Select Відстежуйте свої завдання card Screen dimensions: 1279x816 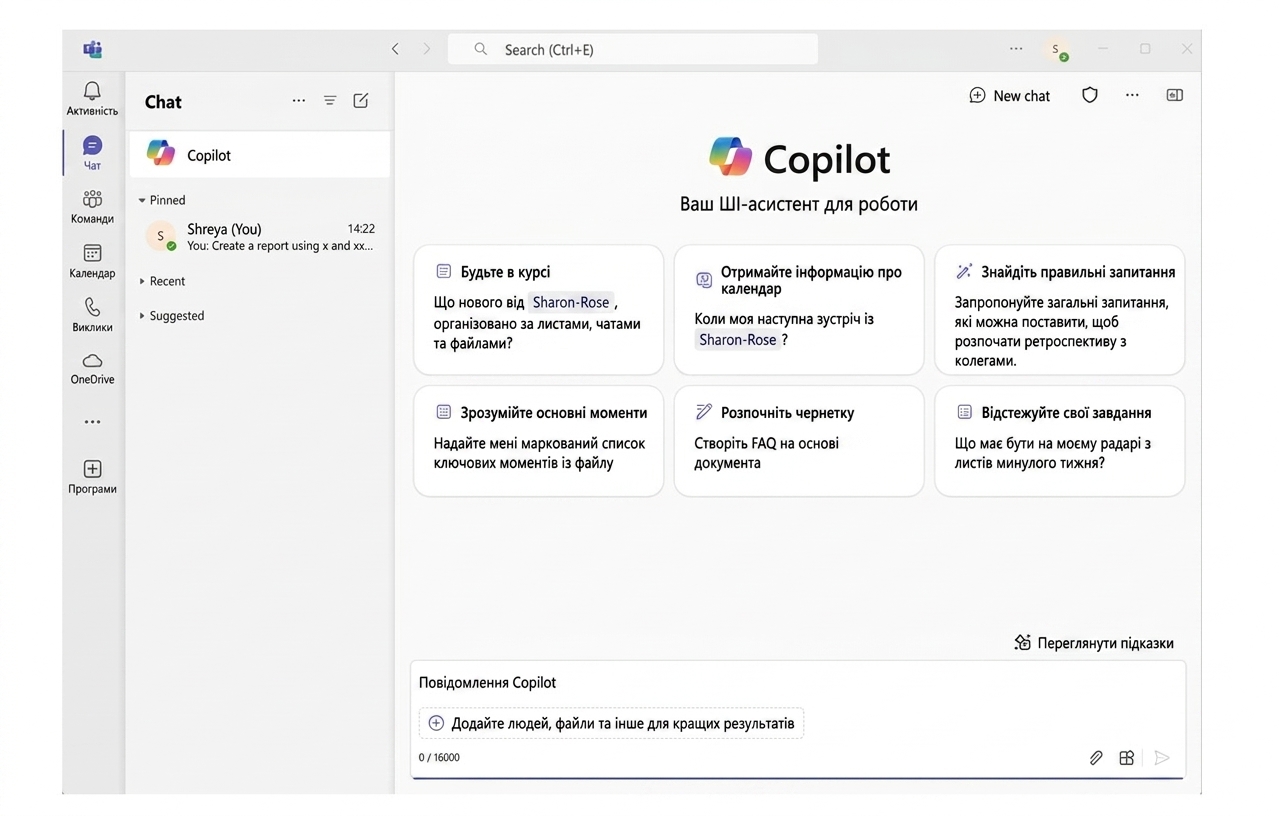click(1059, 441)
